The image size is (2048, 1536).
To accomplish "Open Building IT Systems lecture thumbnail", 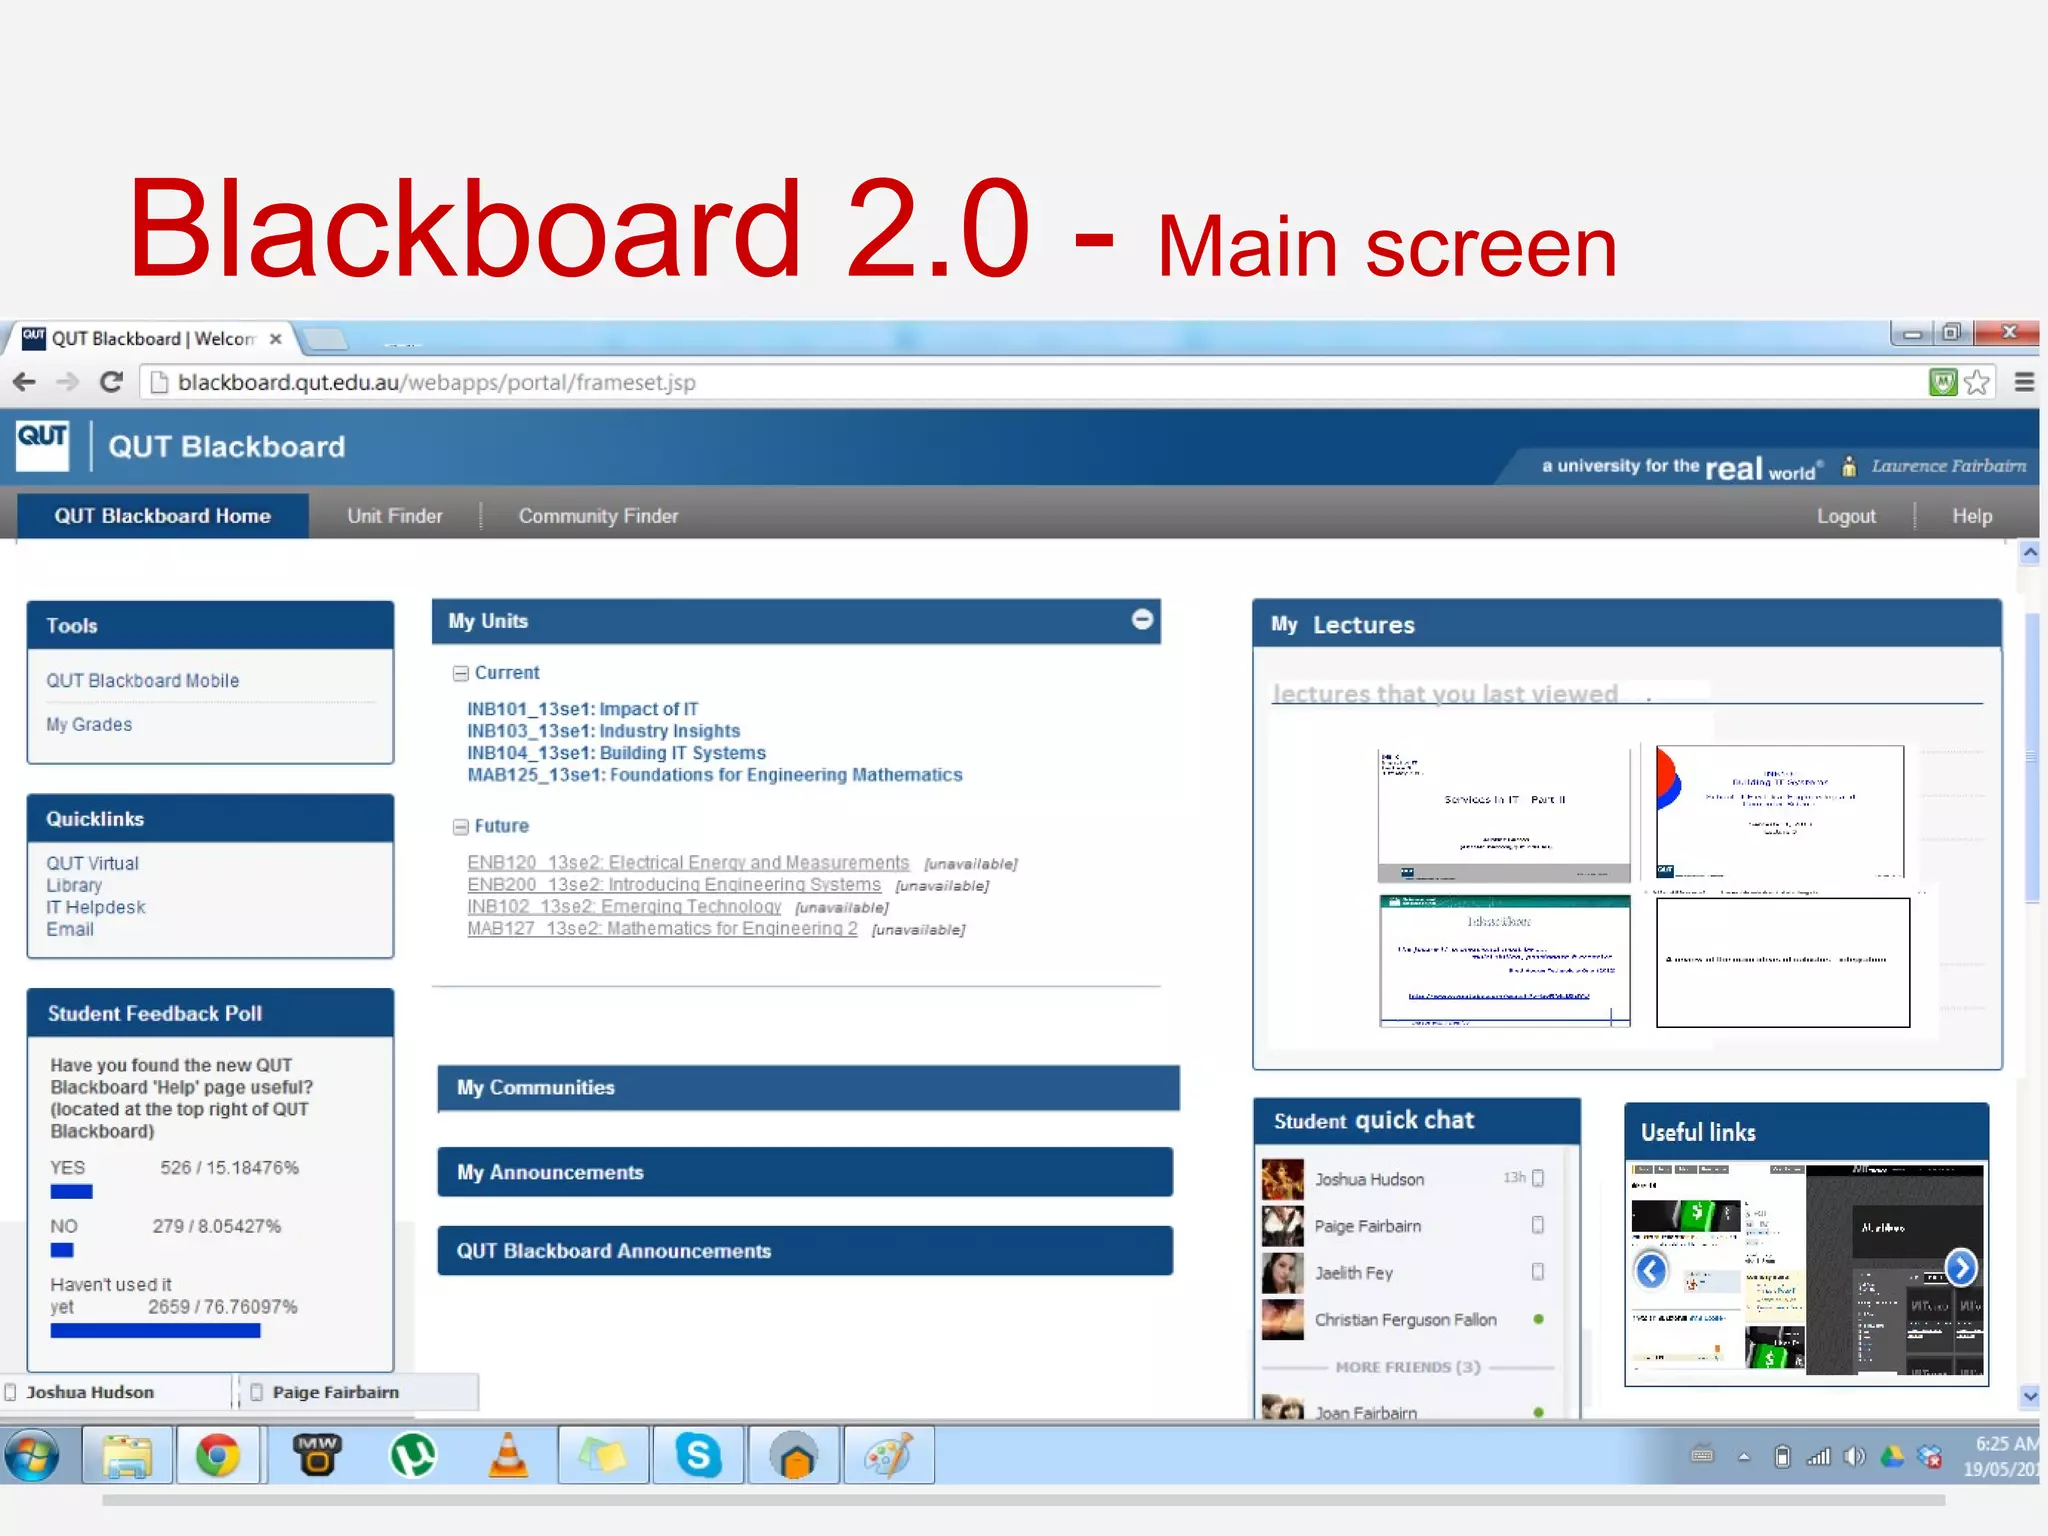I will (x=1780, y=811).
